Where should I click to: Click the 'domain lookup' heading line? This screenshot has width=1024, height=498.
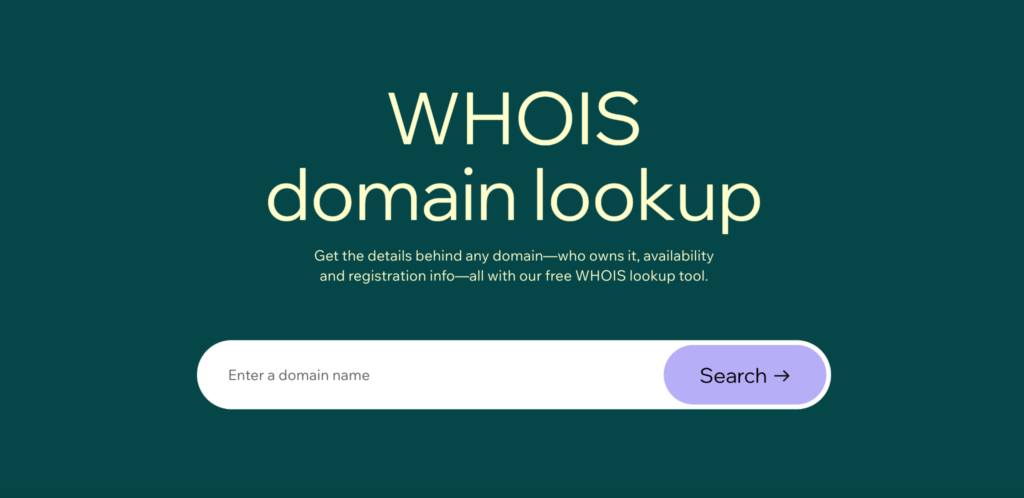click(x=513, y=195)
